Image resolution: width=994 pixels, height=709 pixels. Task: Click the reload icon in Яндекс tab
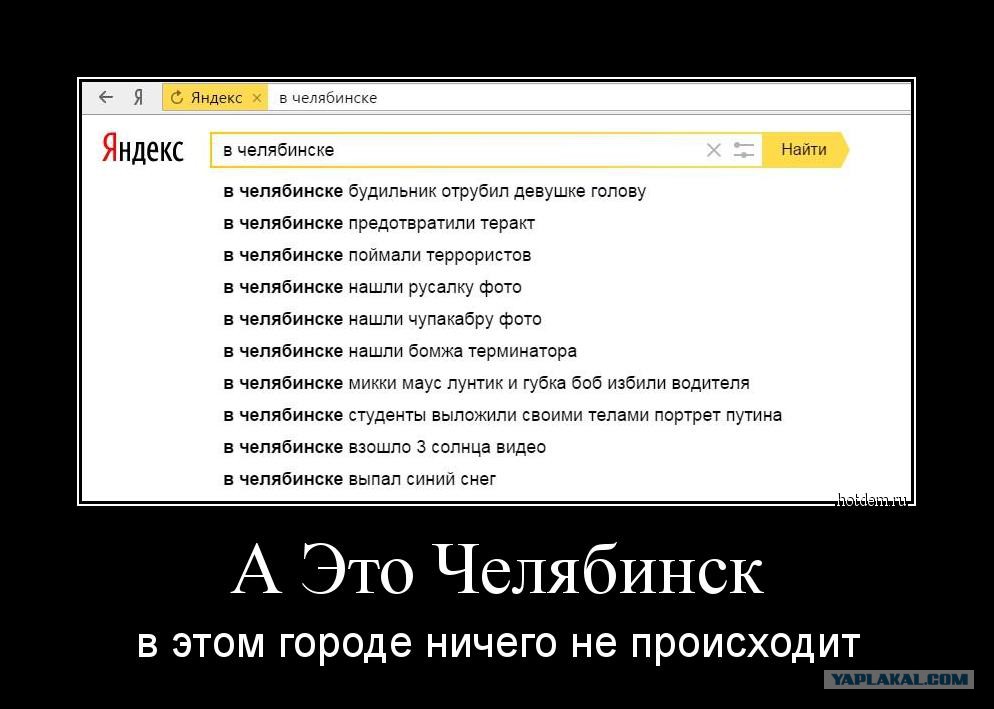click(x=177, y=97)
